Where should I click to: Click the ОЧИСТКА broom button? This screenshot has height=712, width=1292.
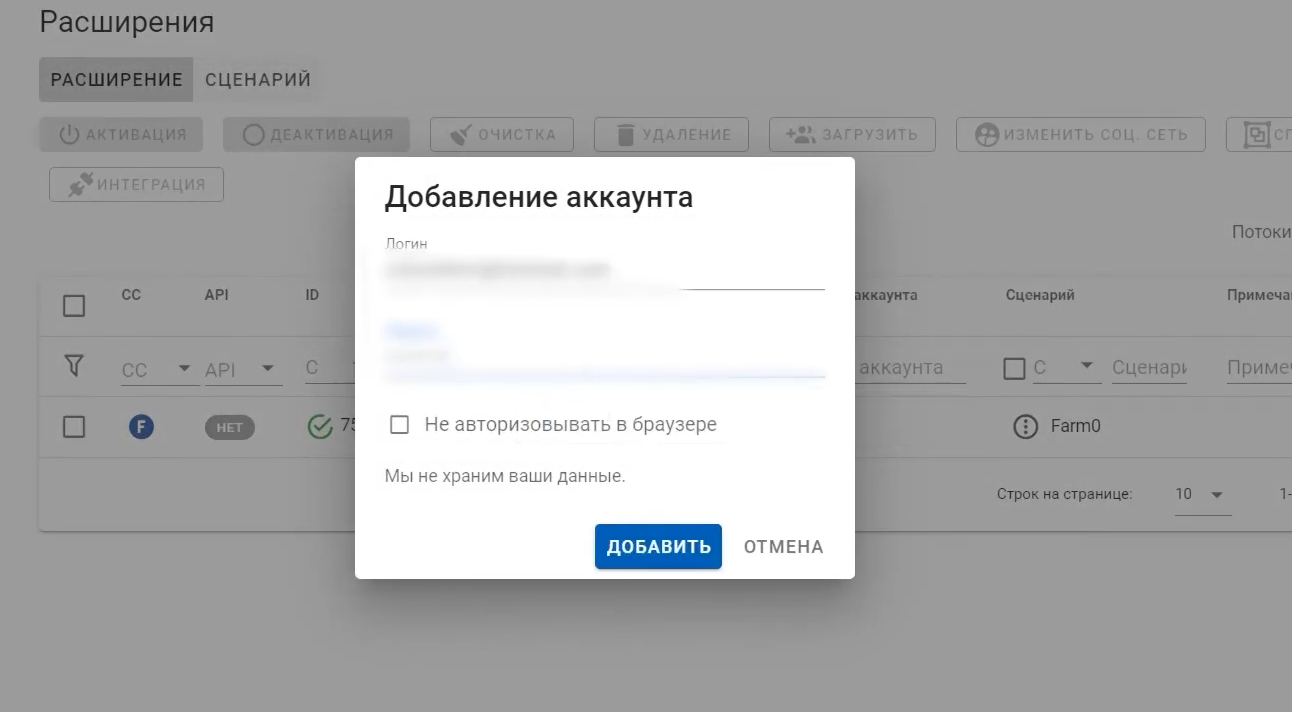tap(501, 134)
